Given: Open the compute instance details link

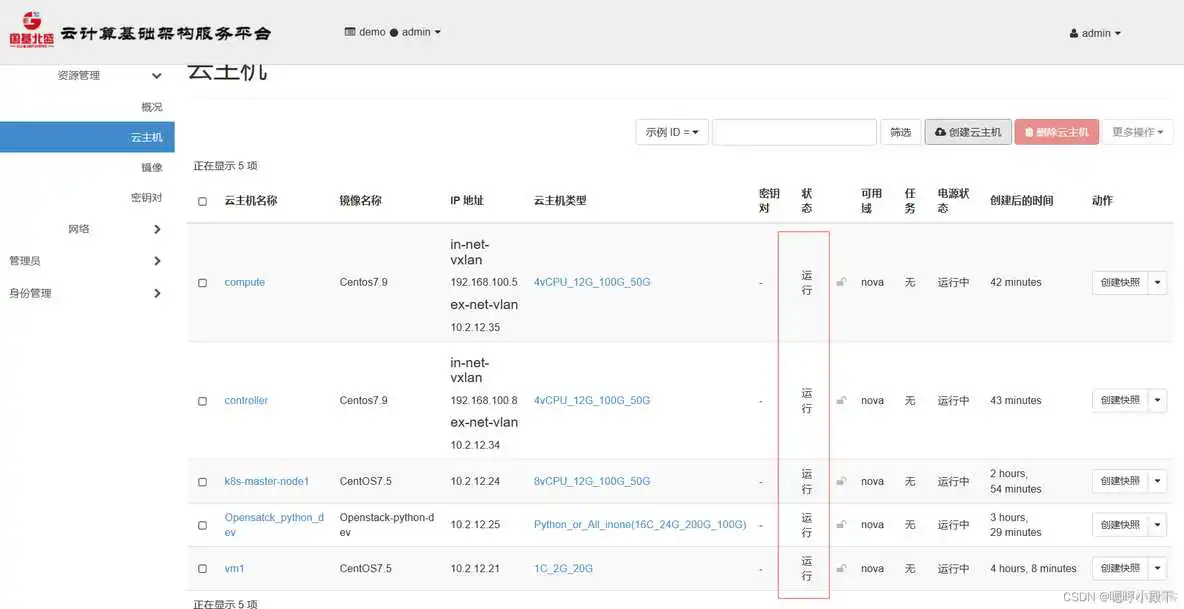Looking at the screenshot, I should (x=244, y=282).
